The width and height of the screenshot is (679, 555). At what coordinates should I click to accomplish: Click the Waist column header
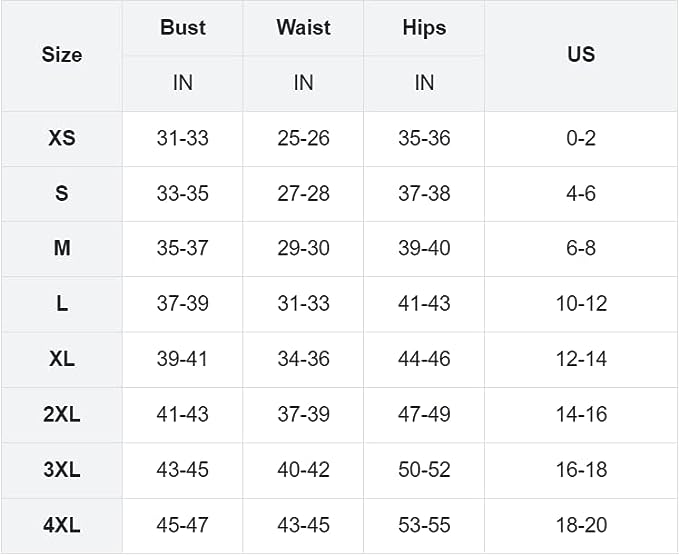tap(303, 27)
